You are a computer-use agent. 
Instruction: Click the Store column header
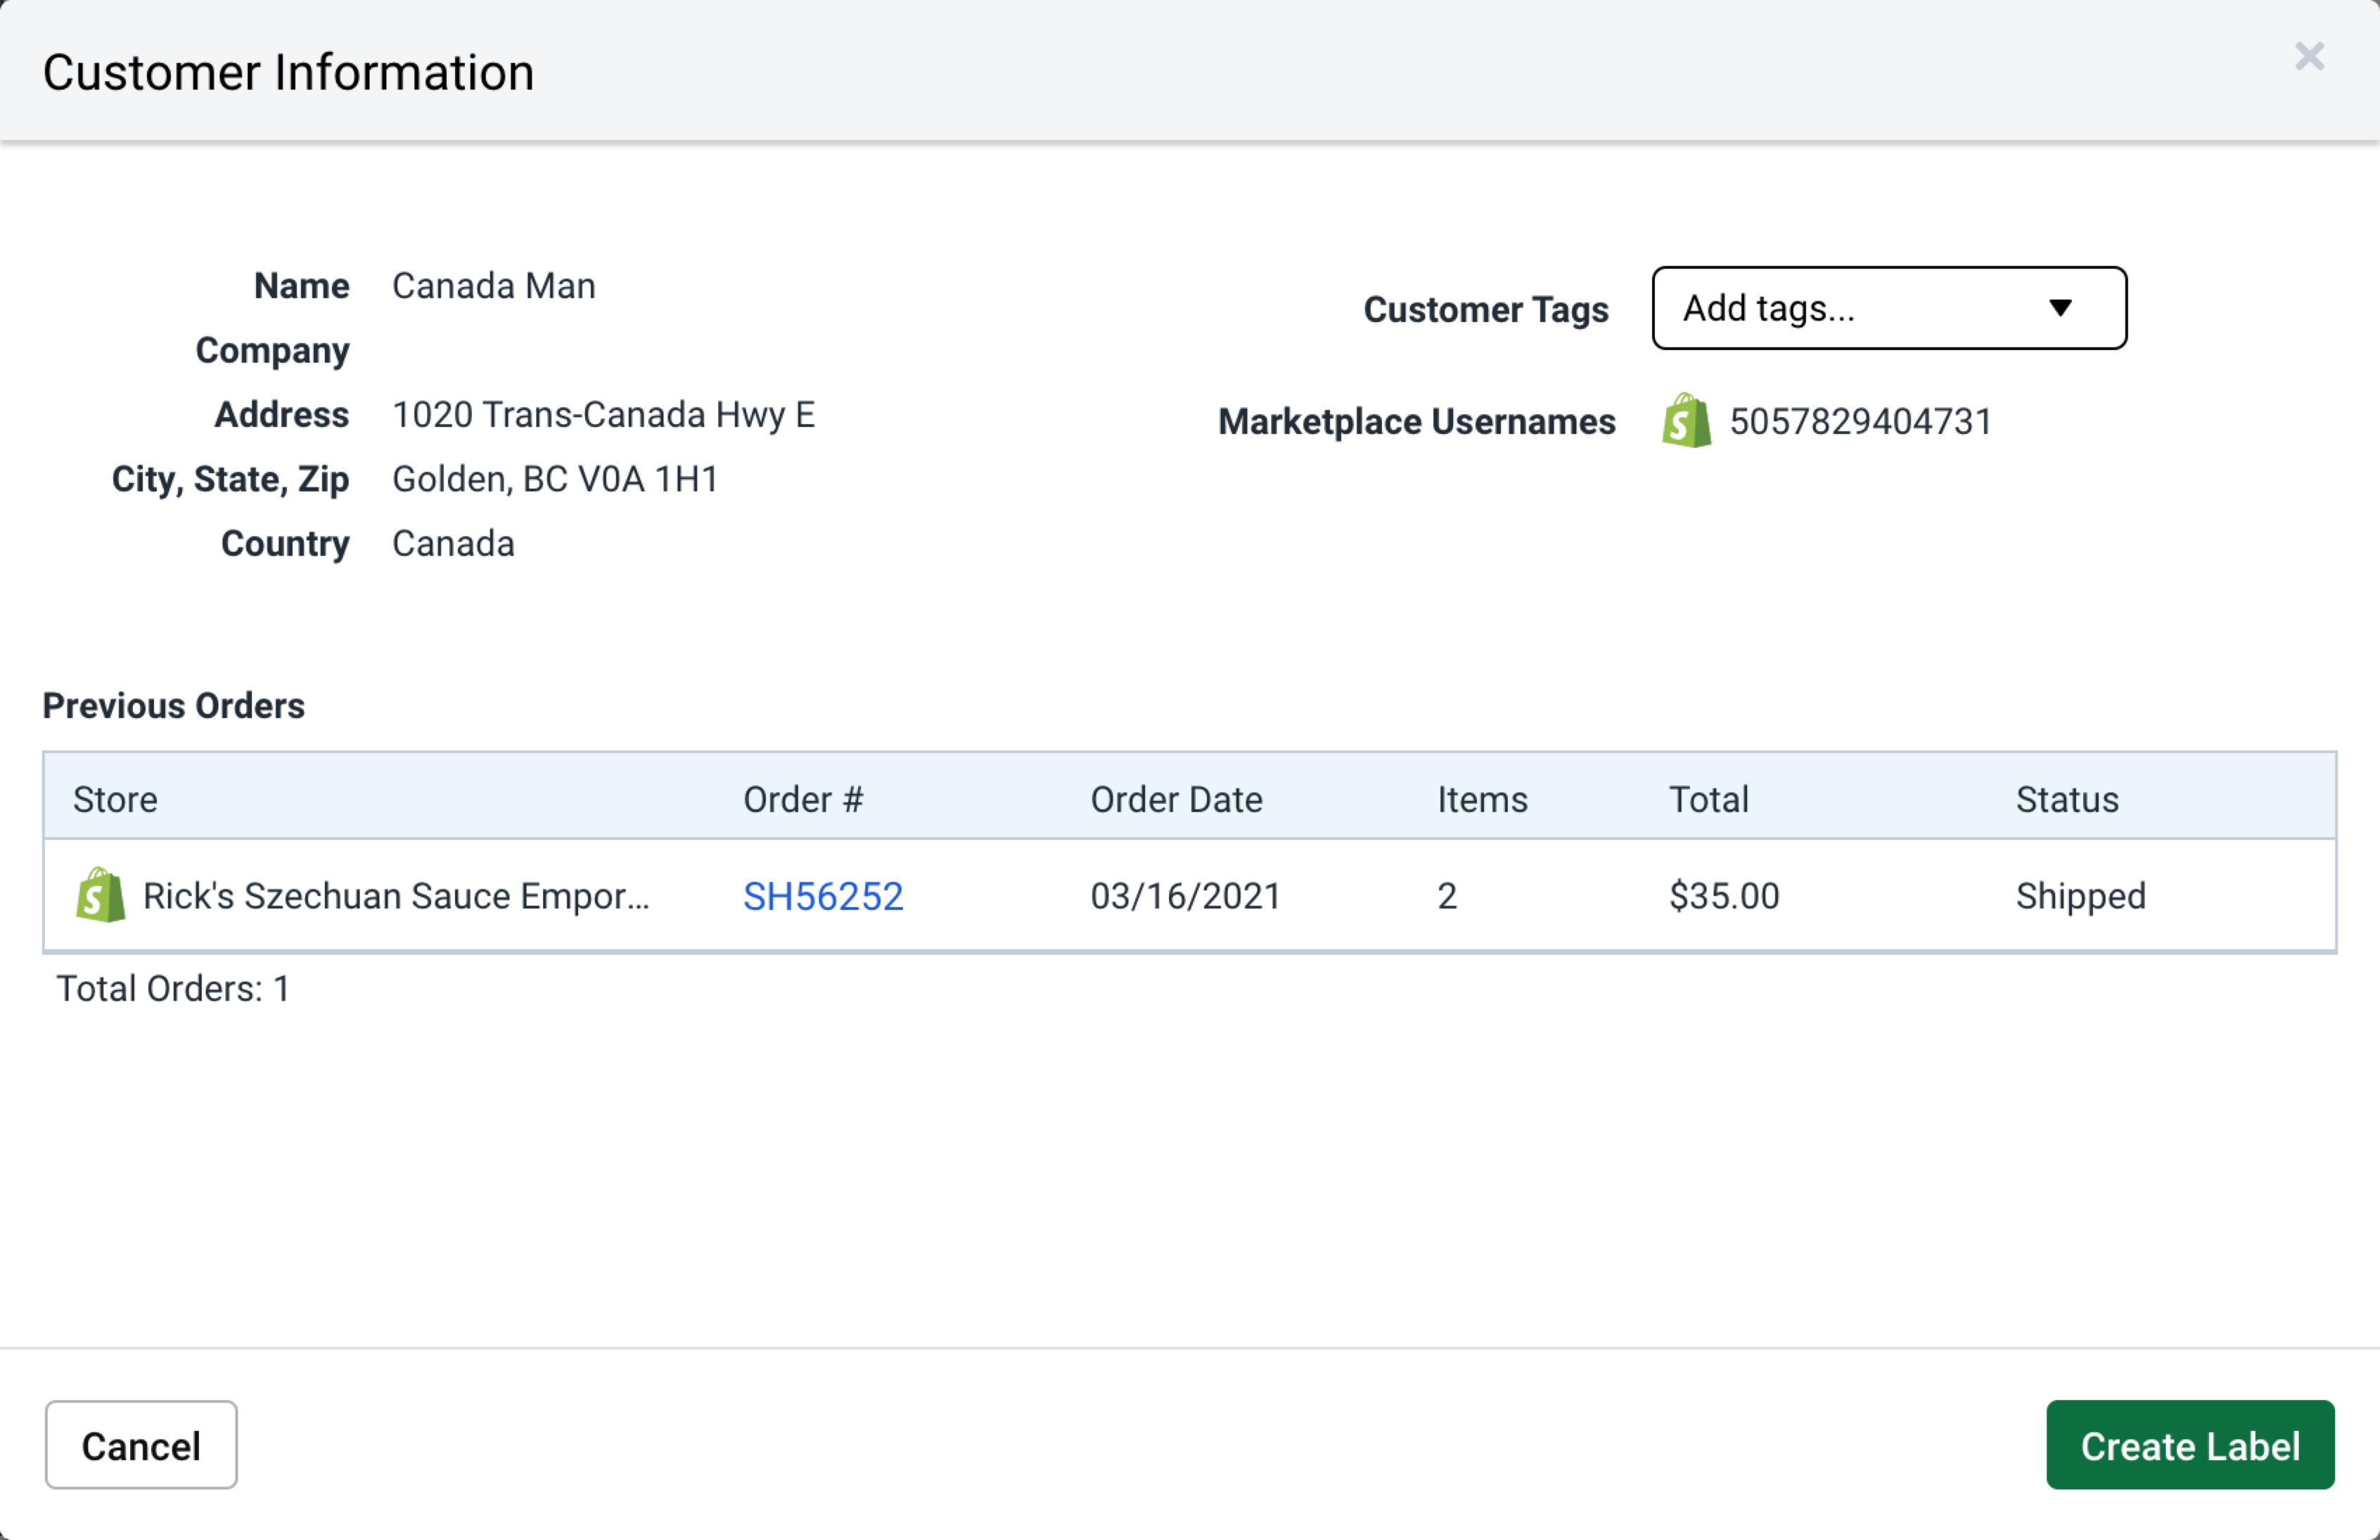click(114, 798)
